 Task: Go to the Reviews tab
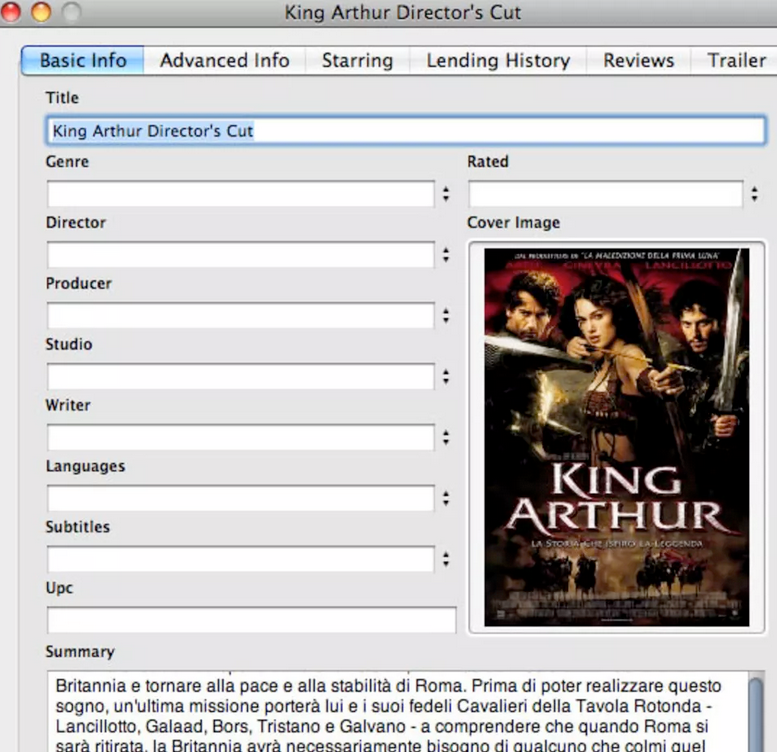638,60
